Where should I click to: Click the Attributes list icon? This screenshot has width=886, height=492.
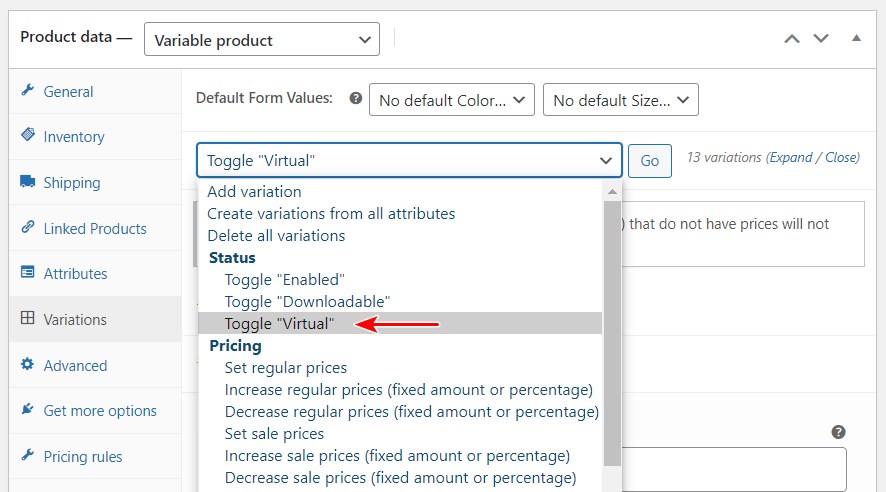coord(27,272)
